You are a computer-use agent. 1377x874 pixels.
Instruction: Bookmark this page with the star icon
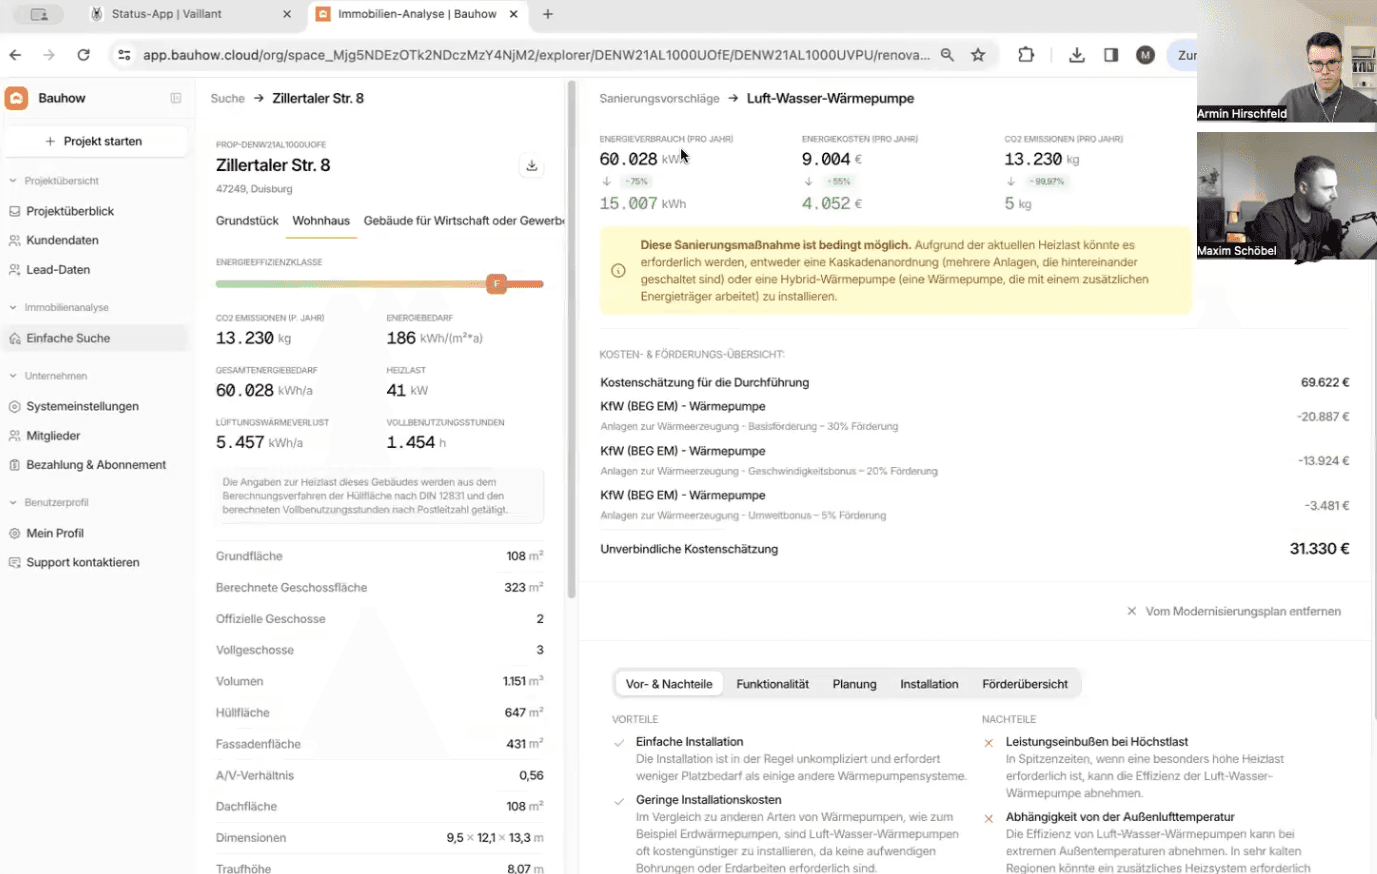coord(978,55)
